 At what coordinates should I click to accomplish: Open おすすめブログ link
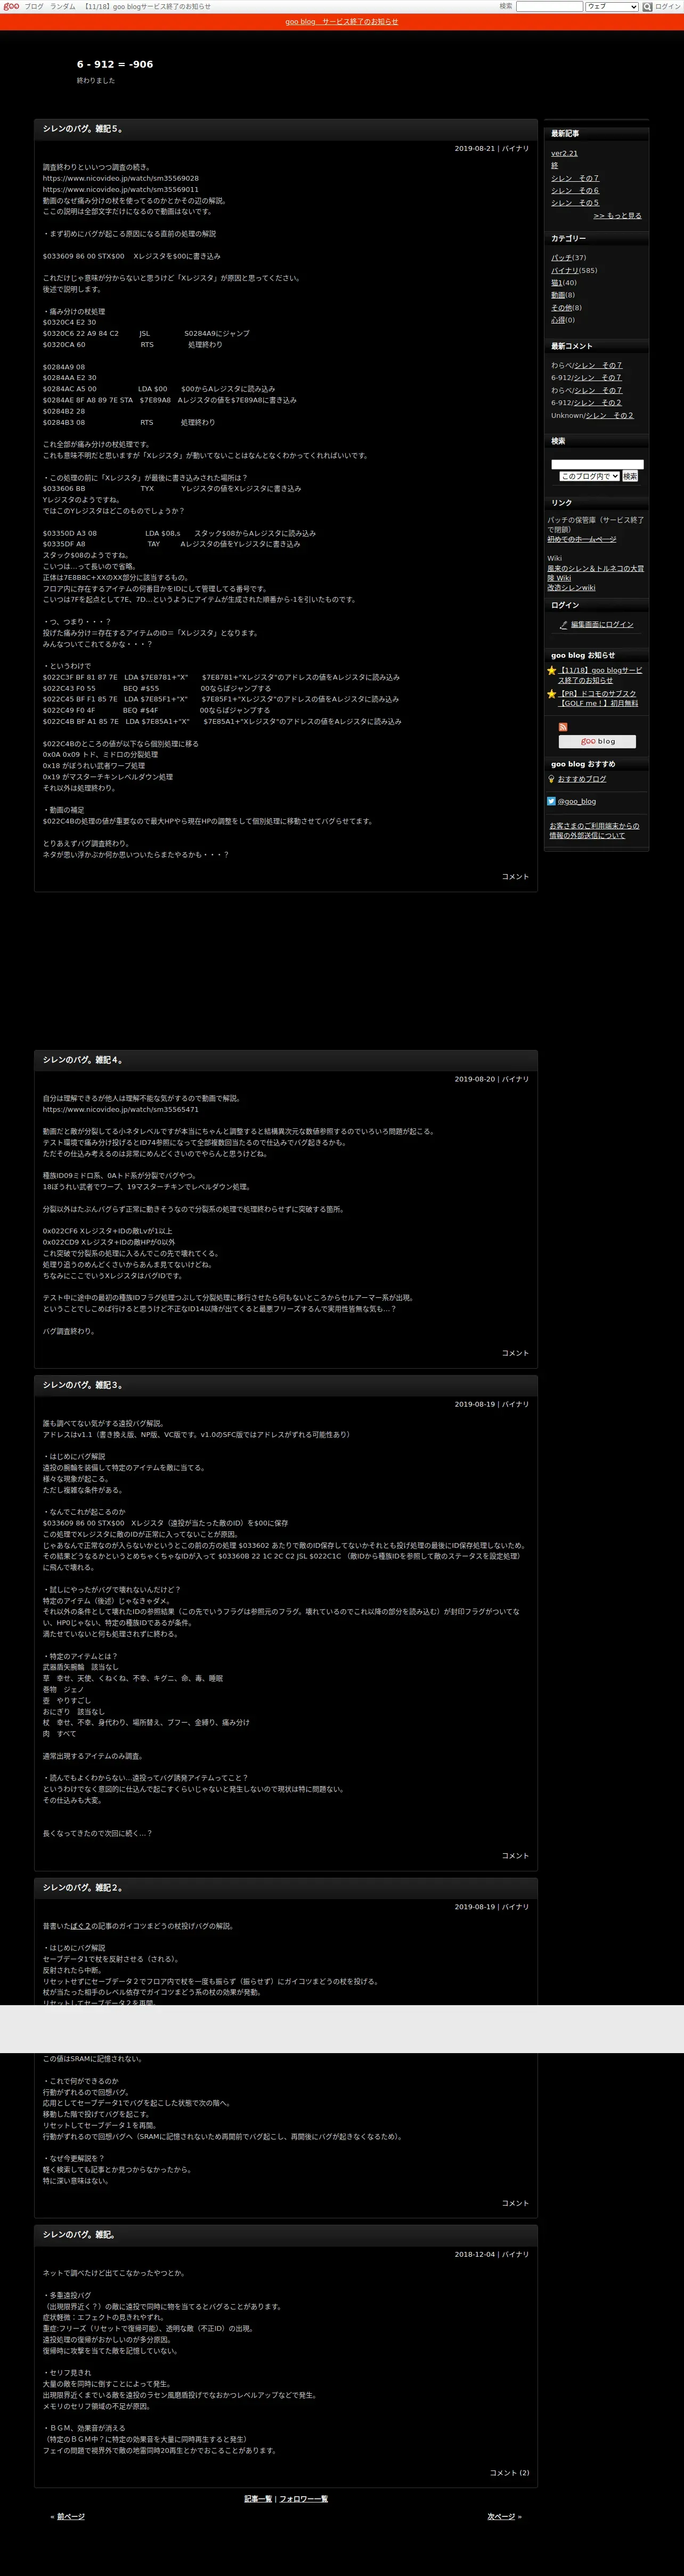click(582, 779)
